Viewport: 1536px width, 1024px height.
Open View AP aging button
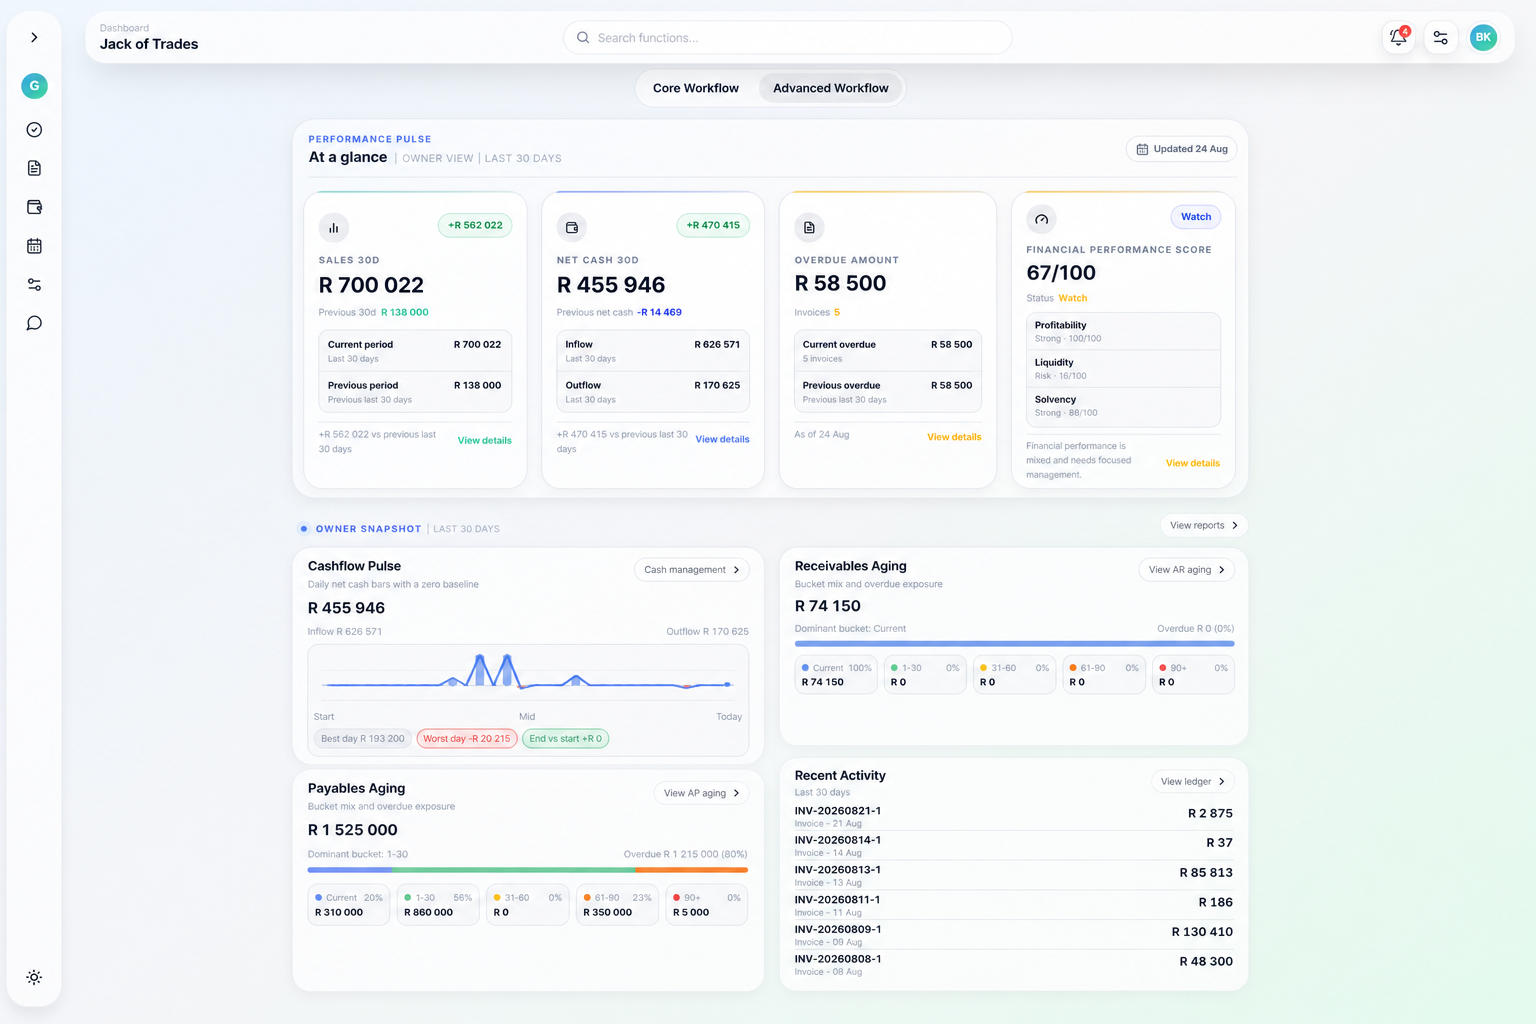(x=701, y=793)
